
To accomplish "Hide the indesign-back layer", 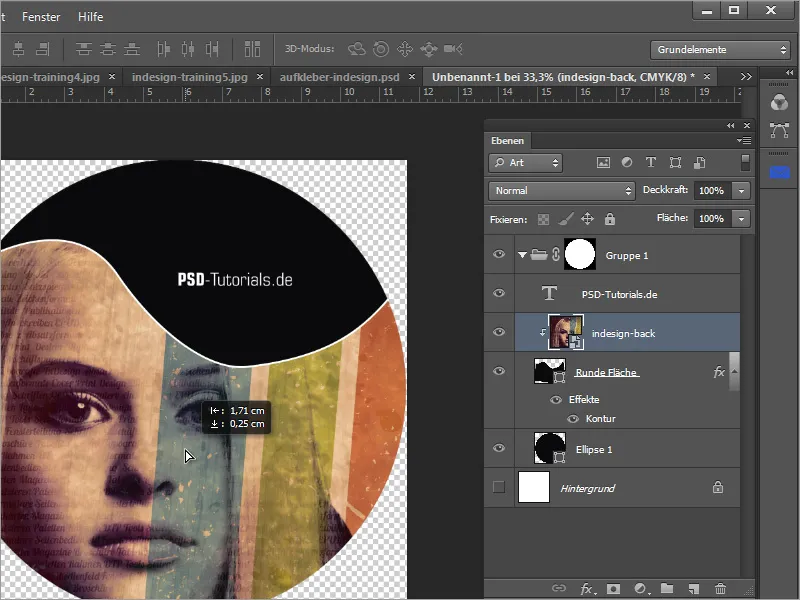I will point(499,332).
